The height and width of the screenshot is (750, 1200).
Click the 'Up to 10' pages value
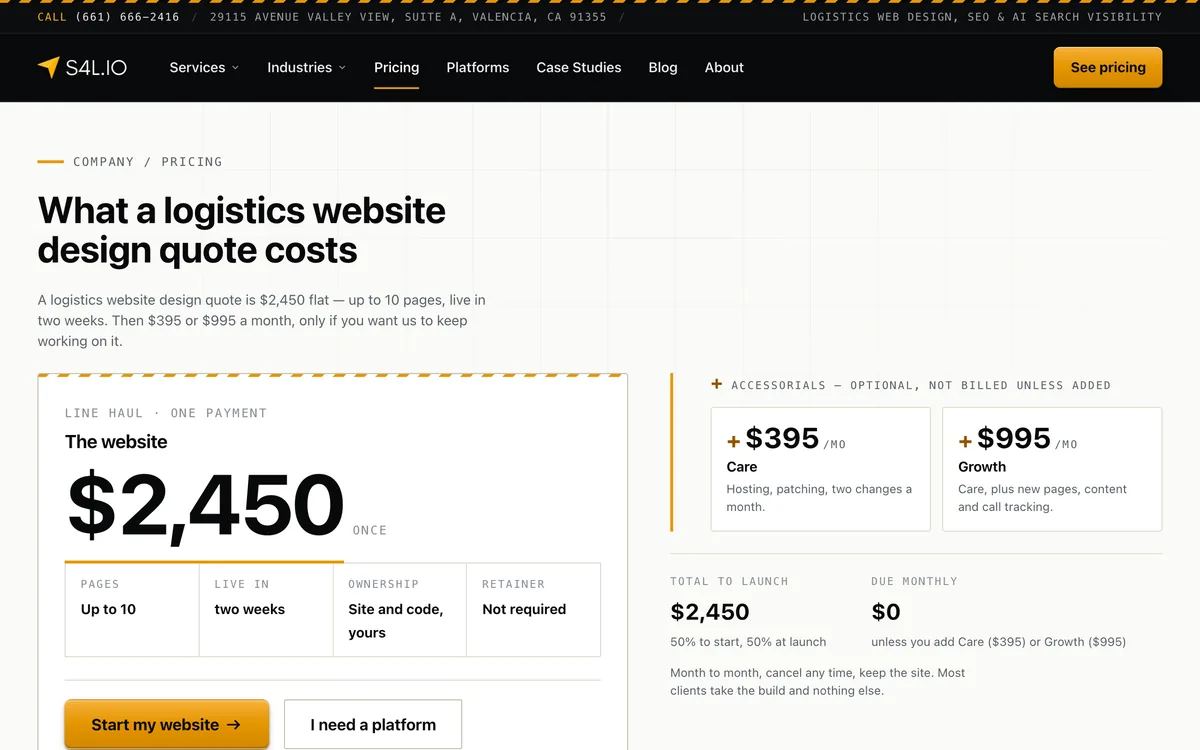108,609
